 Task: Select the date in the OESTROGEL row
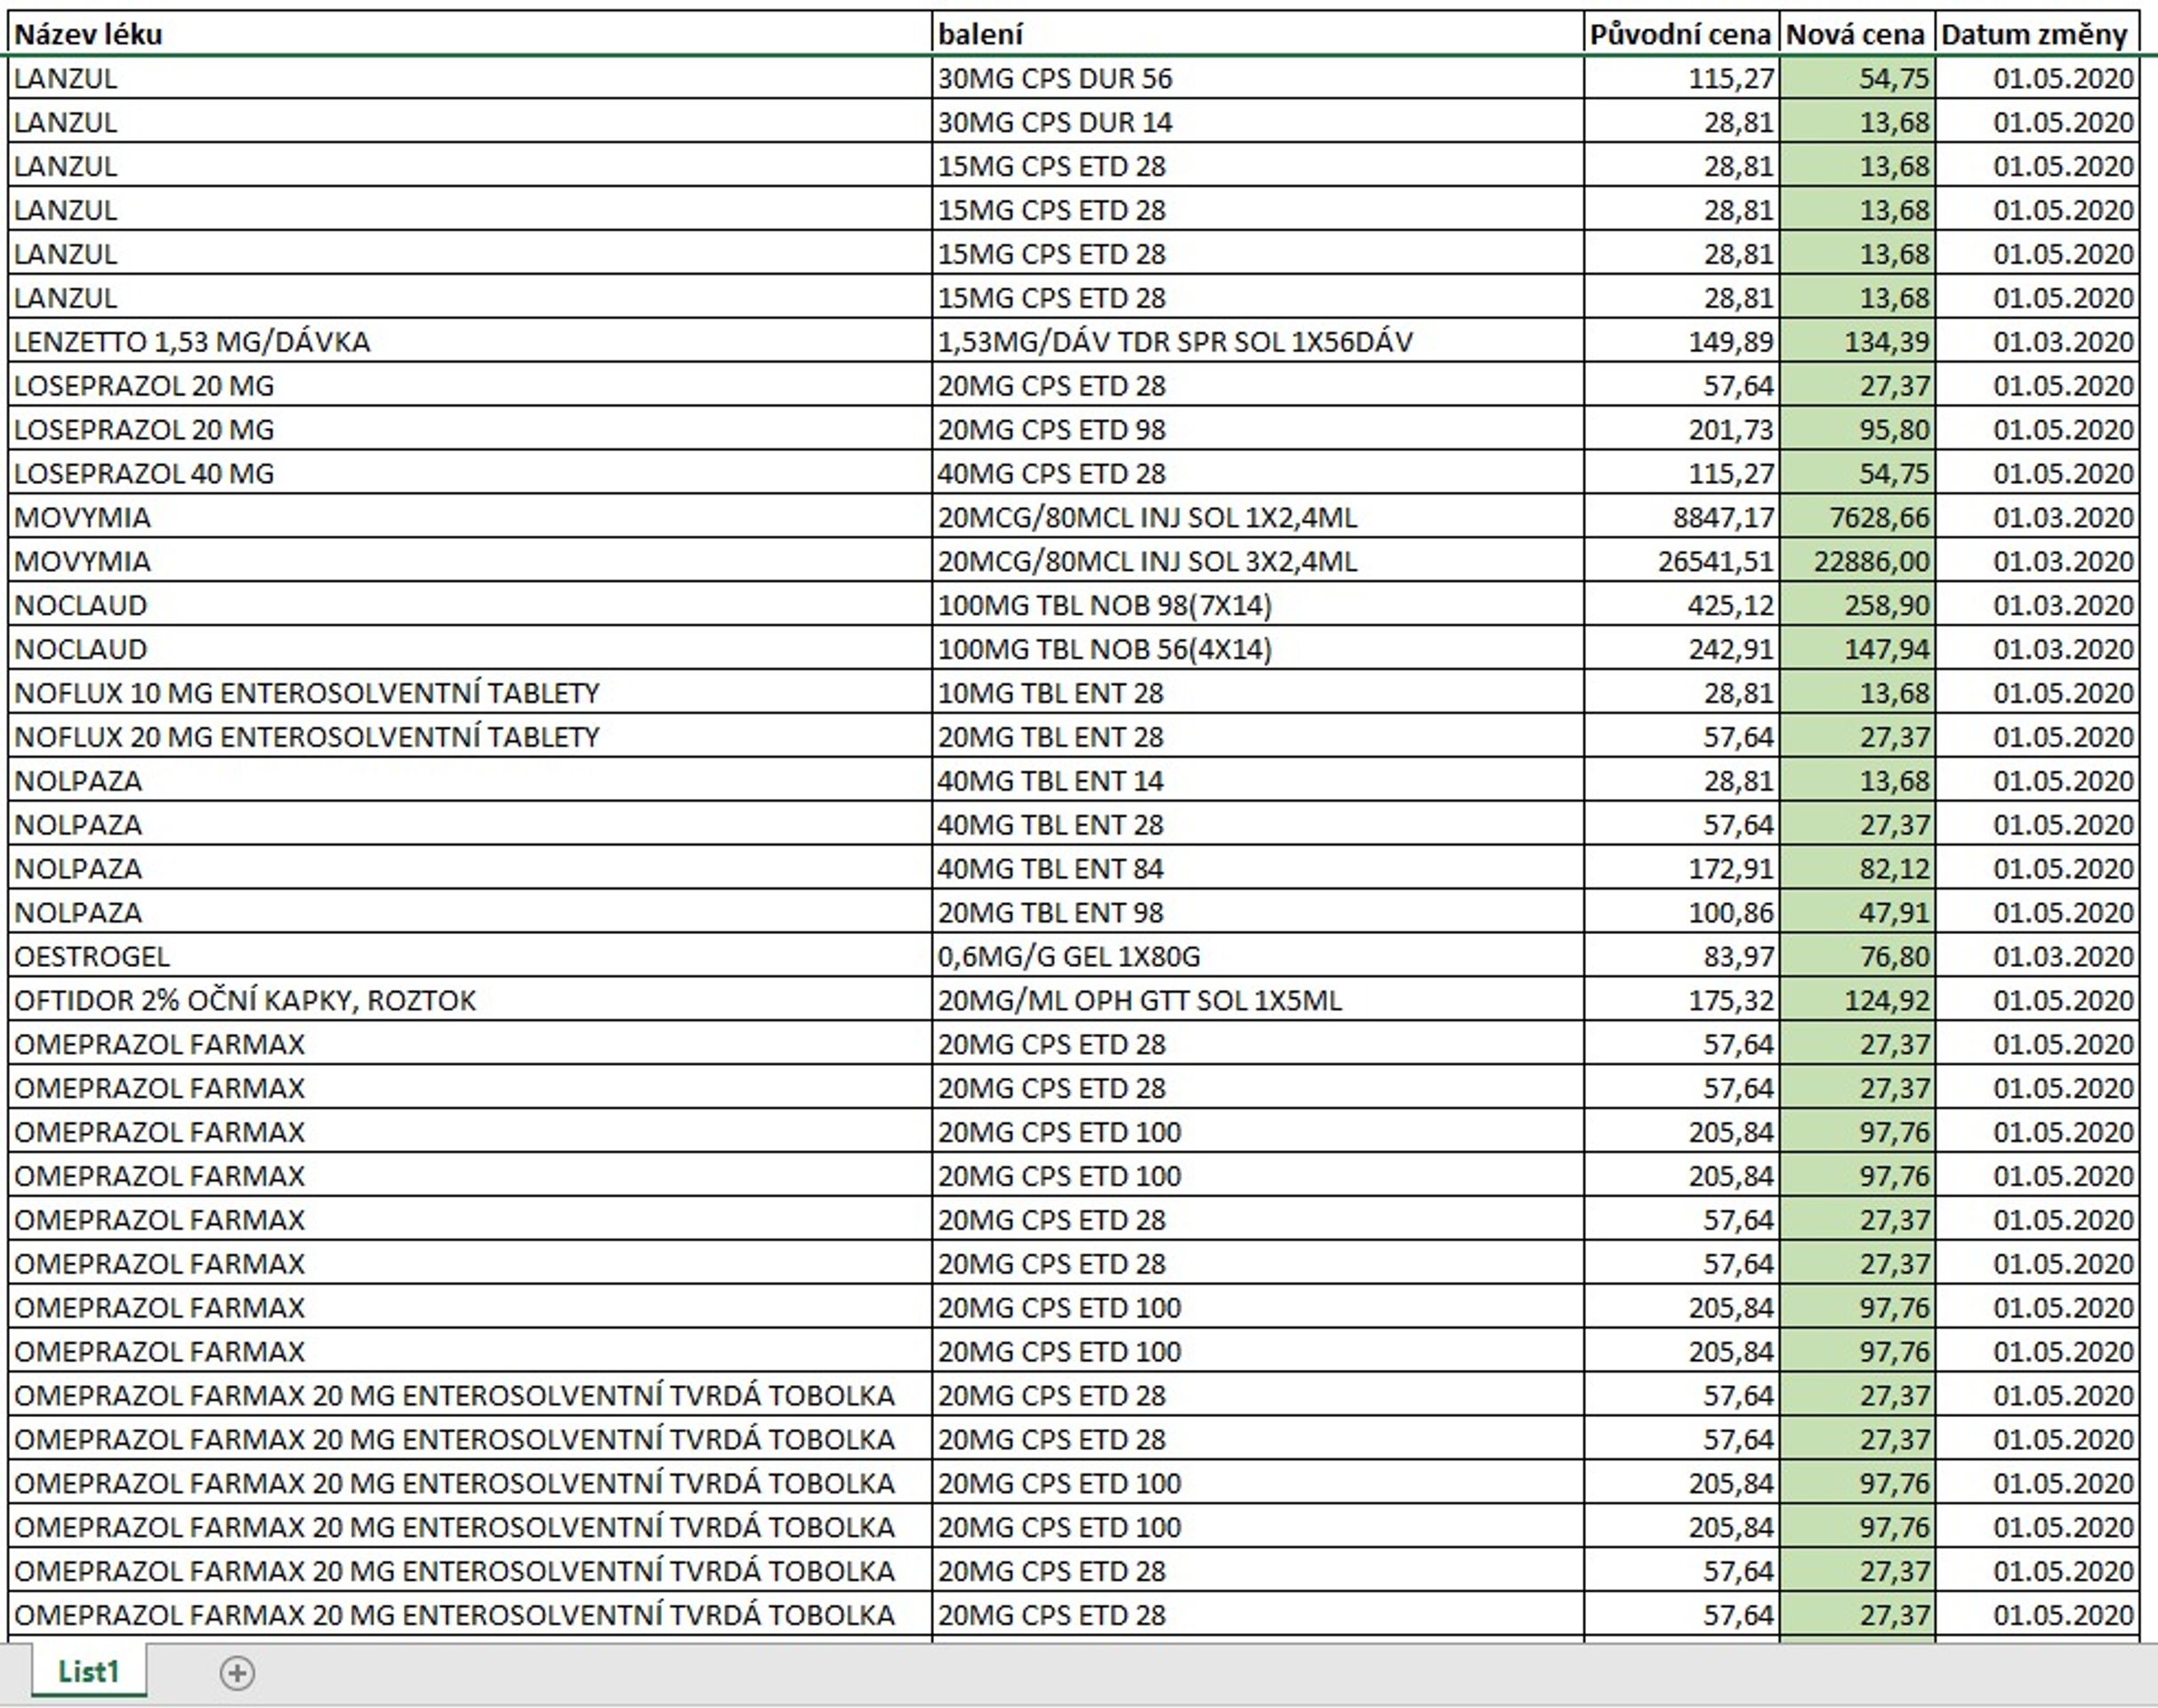pyautogui.click(x=2037, y=957)
